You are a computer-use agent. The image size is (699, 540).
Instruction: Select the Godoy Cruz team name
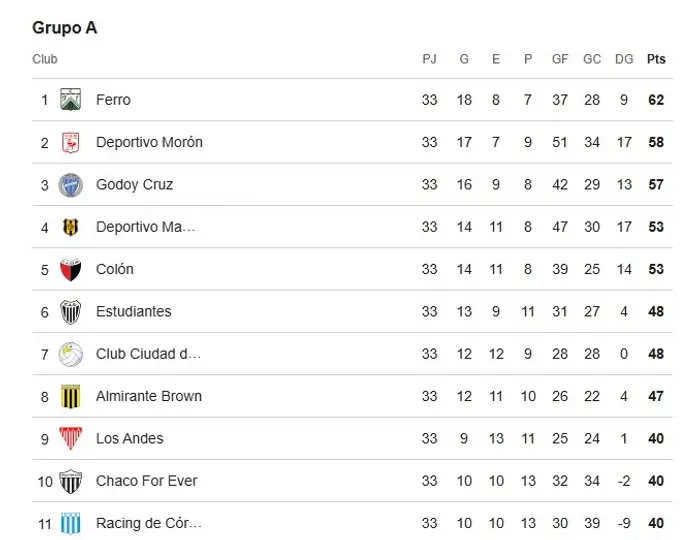[135, 185]
